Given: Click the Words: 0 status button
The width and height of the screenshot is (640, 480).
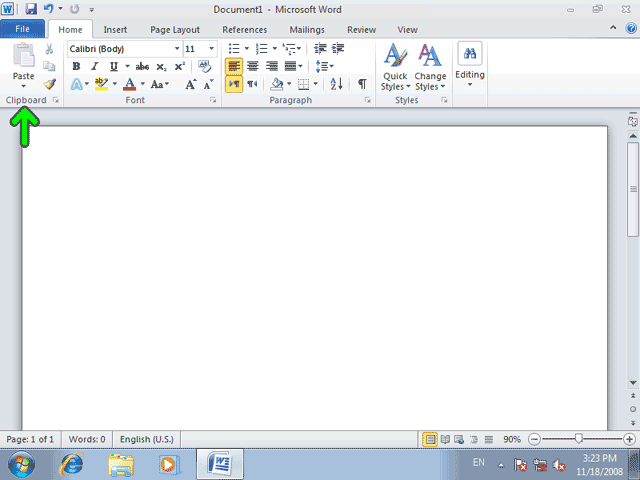Looking at the screenshot, I should tap(87, 439).
